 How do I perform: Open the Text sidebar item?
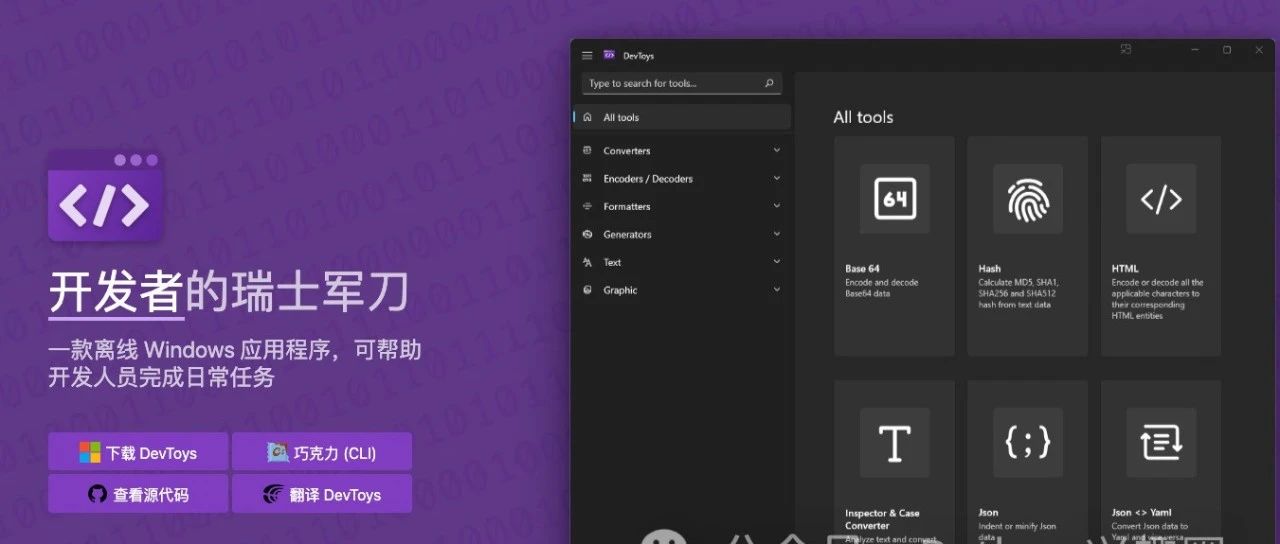point(683,262)
